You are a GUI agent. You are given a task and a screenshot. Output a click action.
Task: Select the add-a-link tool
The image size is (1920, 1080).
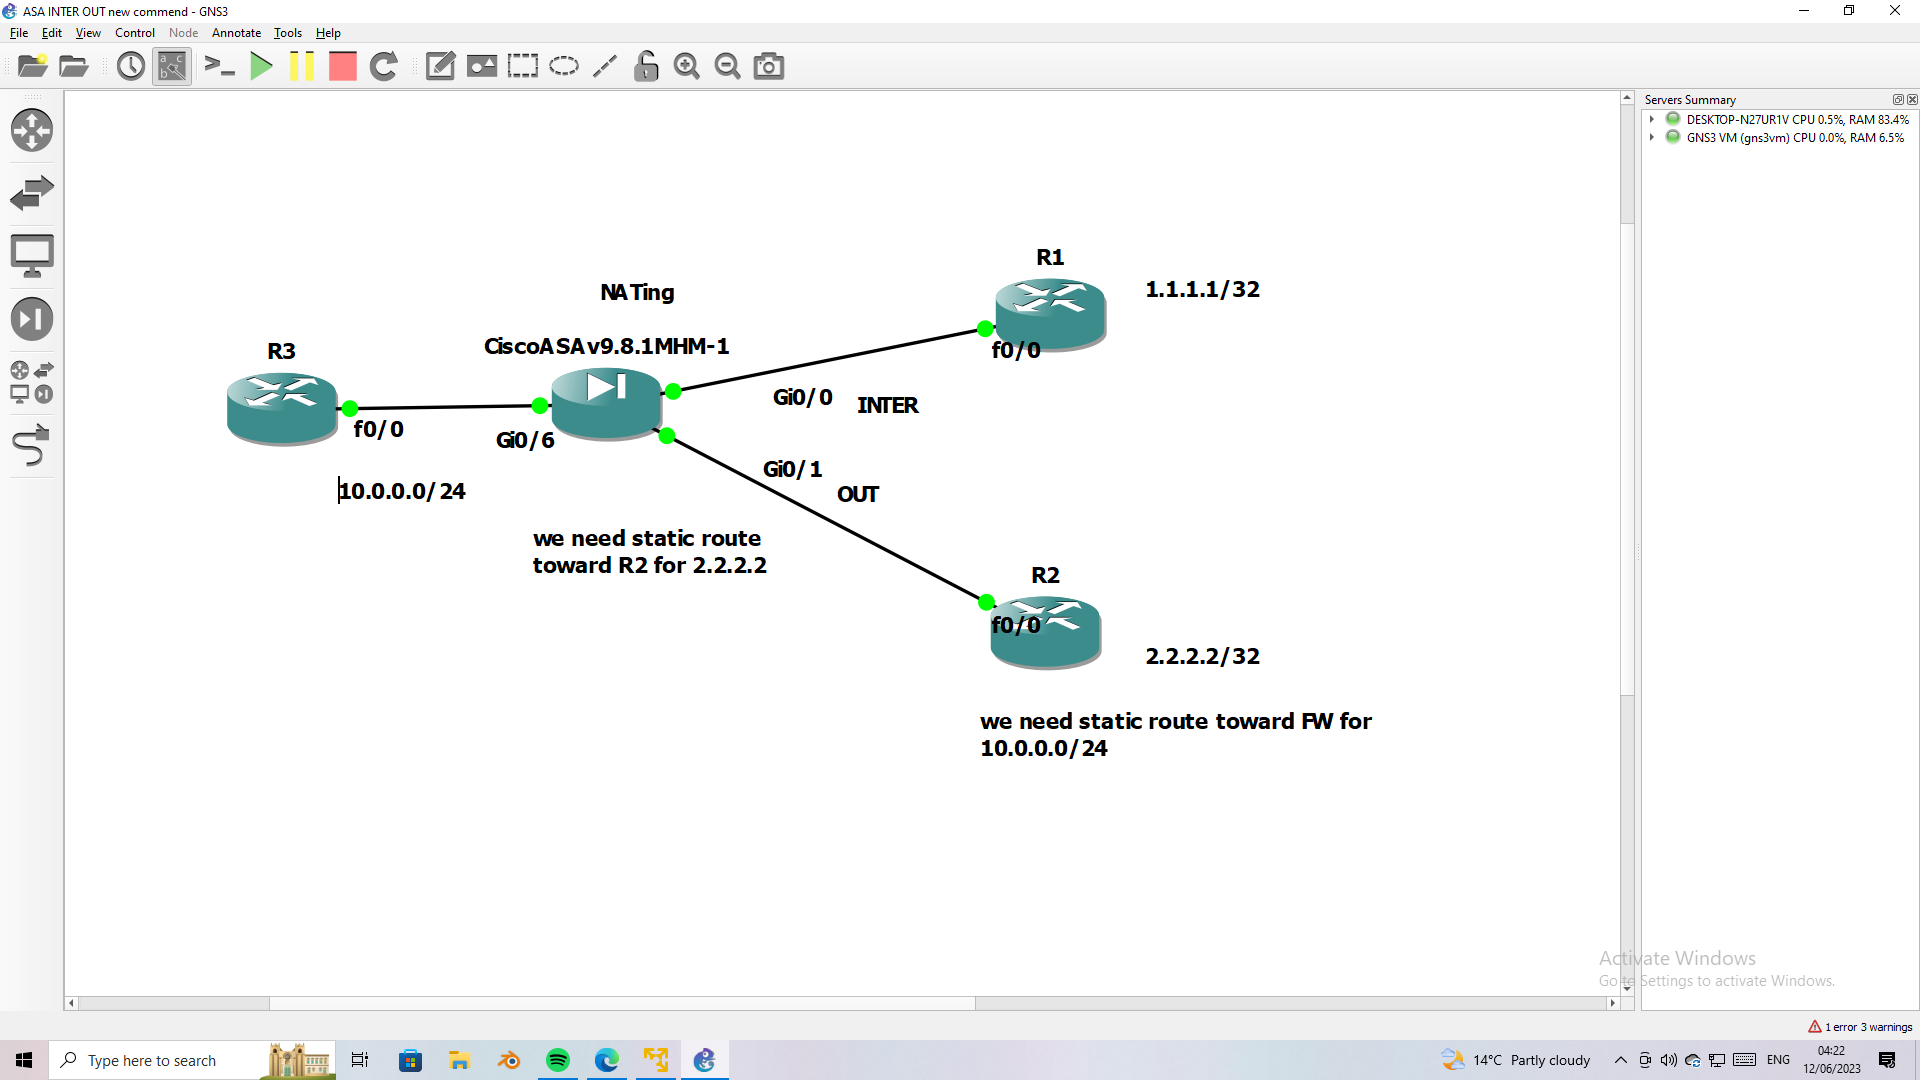pos(32,446)
